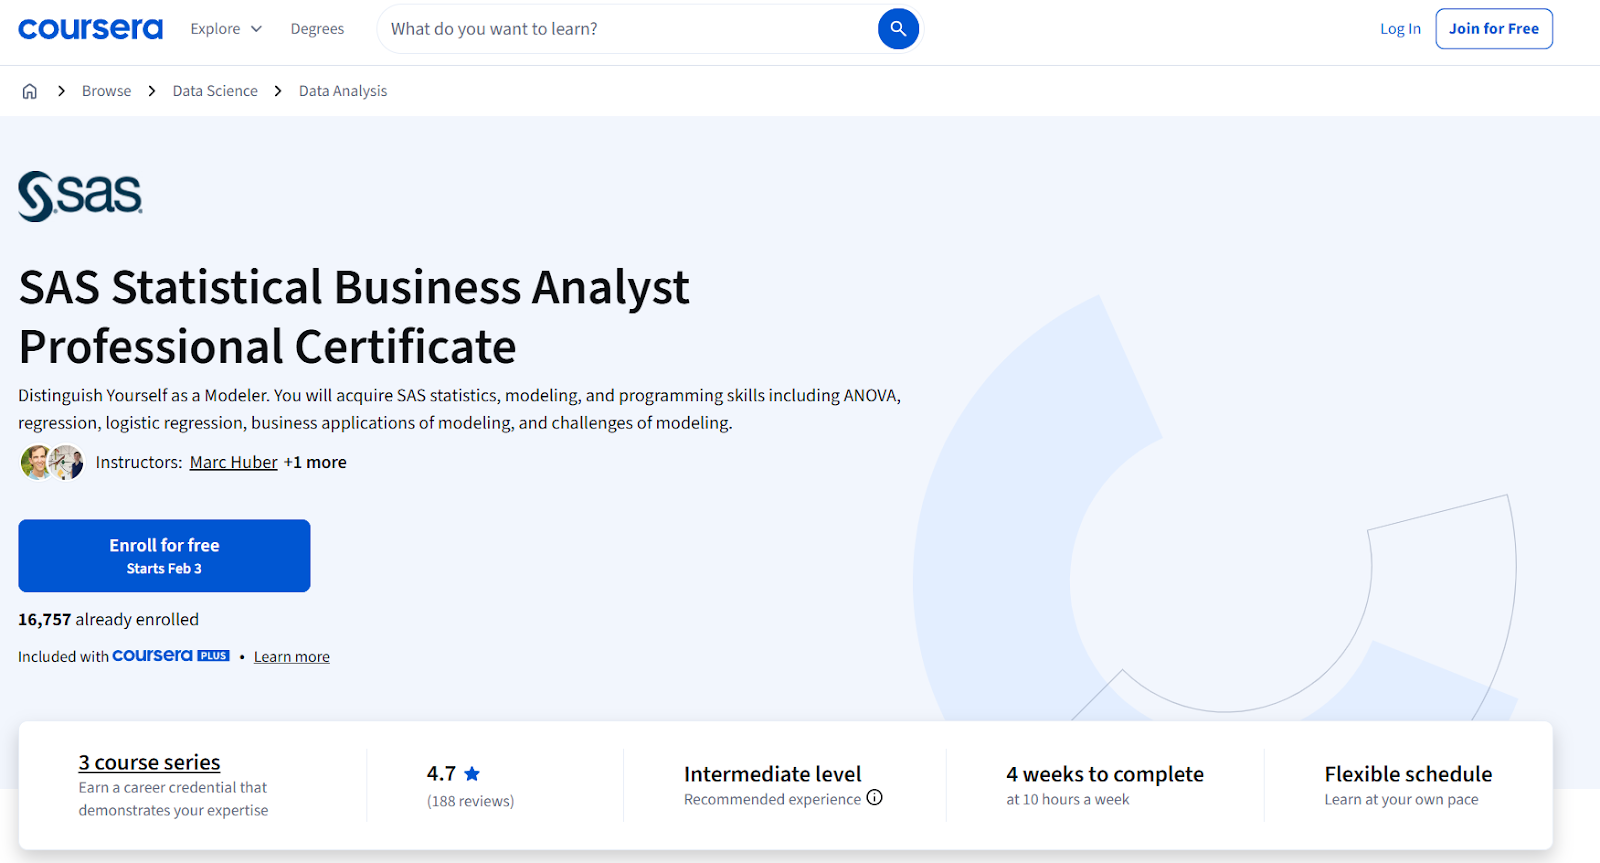
Task: Click the instructor avatar photos
Action: 52,462
